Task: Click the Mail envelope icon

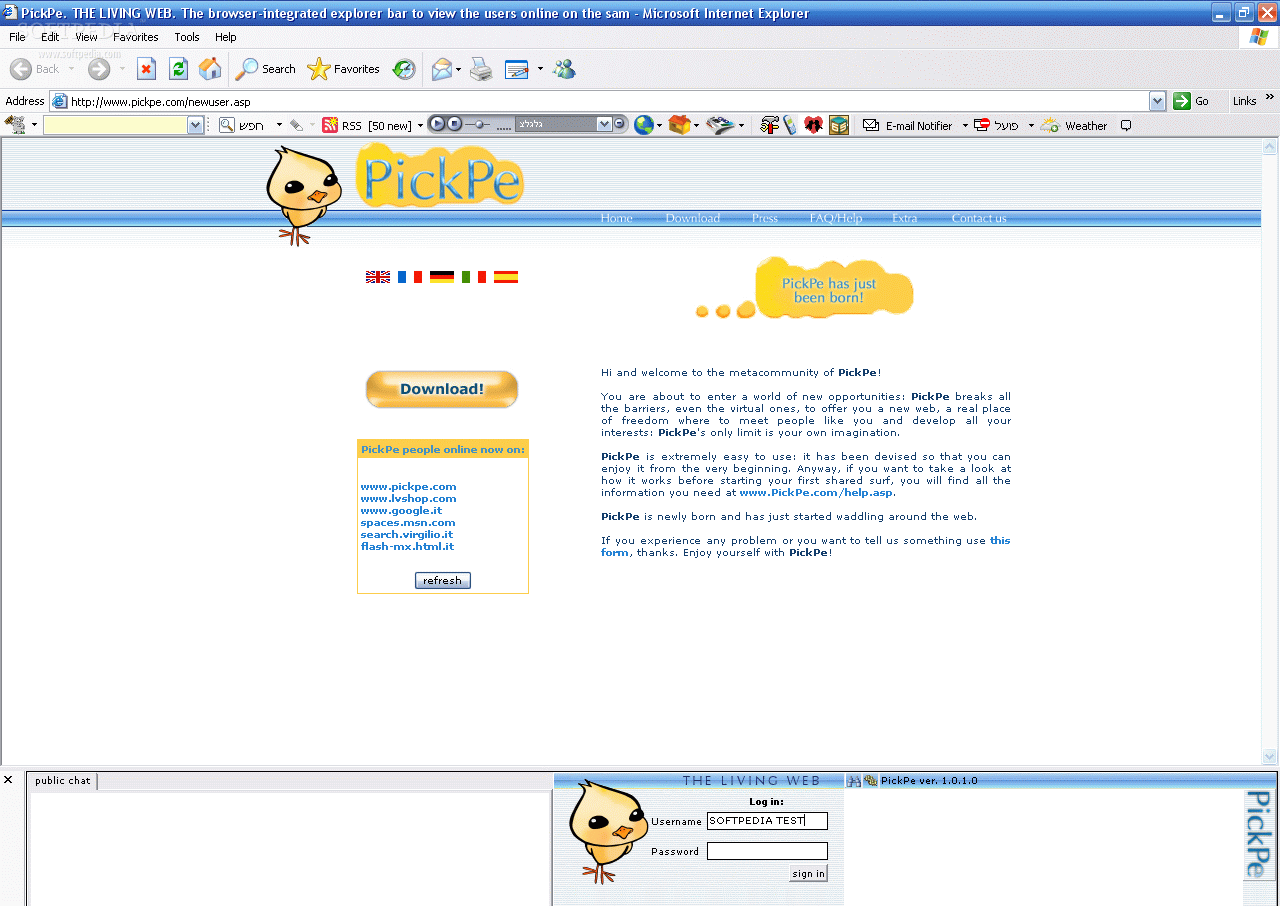Action: coord(441,69)
